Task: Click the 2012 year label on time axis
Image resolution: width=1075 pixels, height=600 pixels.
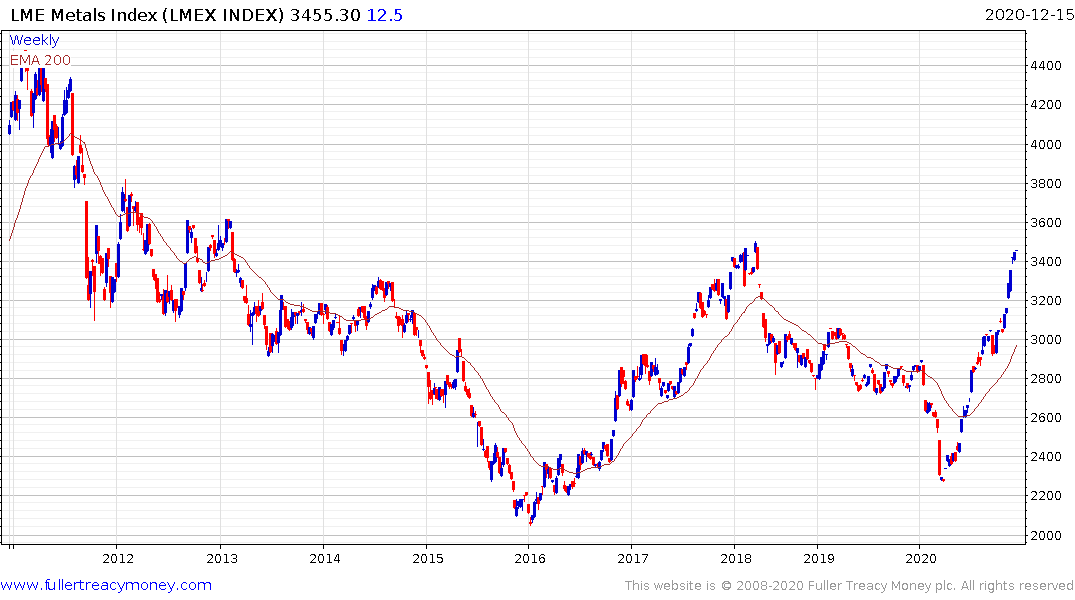Action: [118, 558]
